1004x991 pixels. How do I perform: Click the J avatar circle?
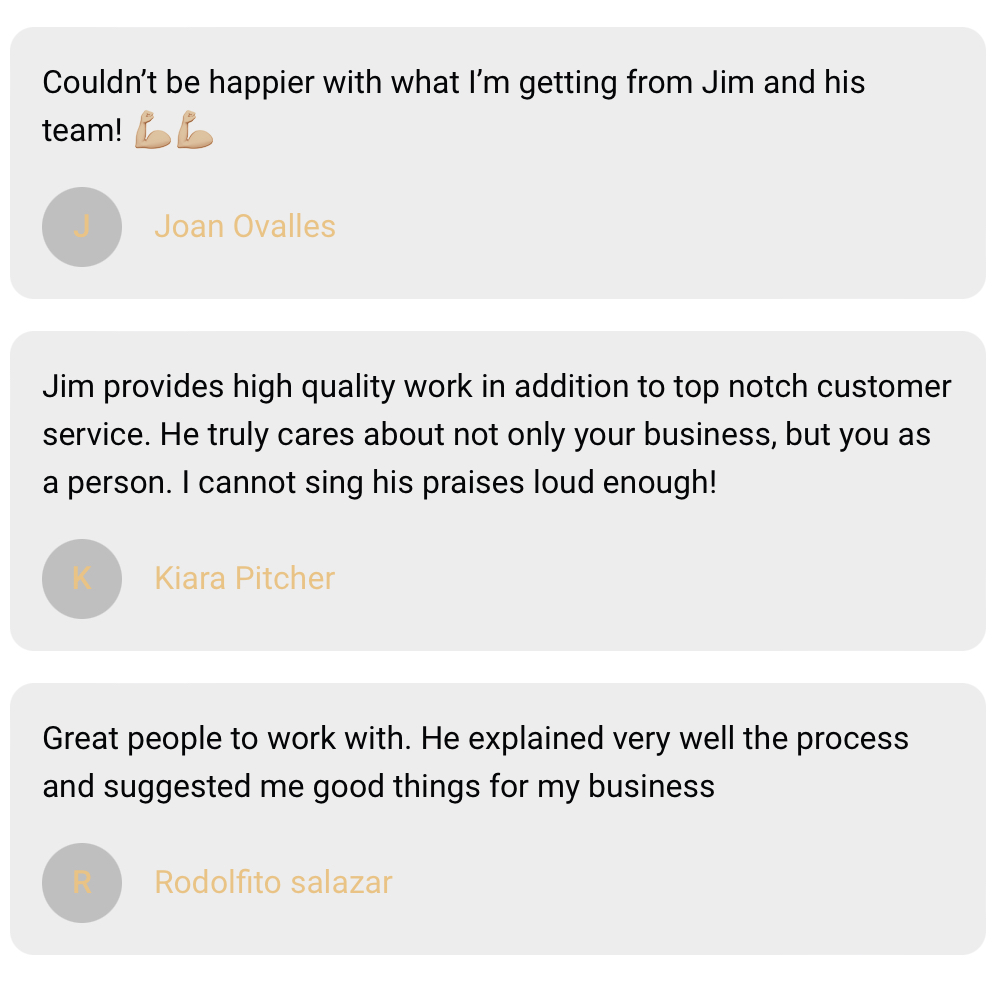[x=82, y=227]
